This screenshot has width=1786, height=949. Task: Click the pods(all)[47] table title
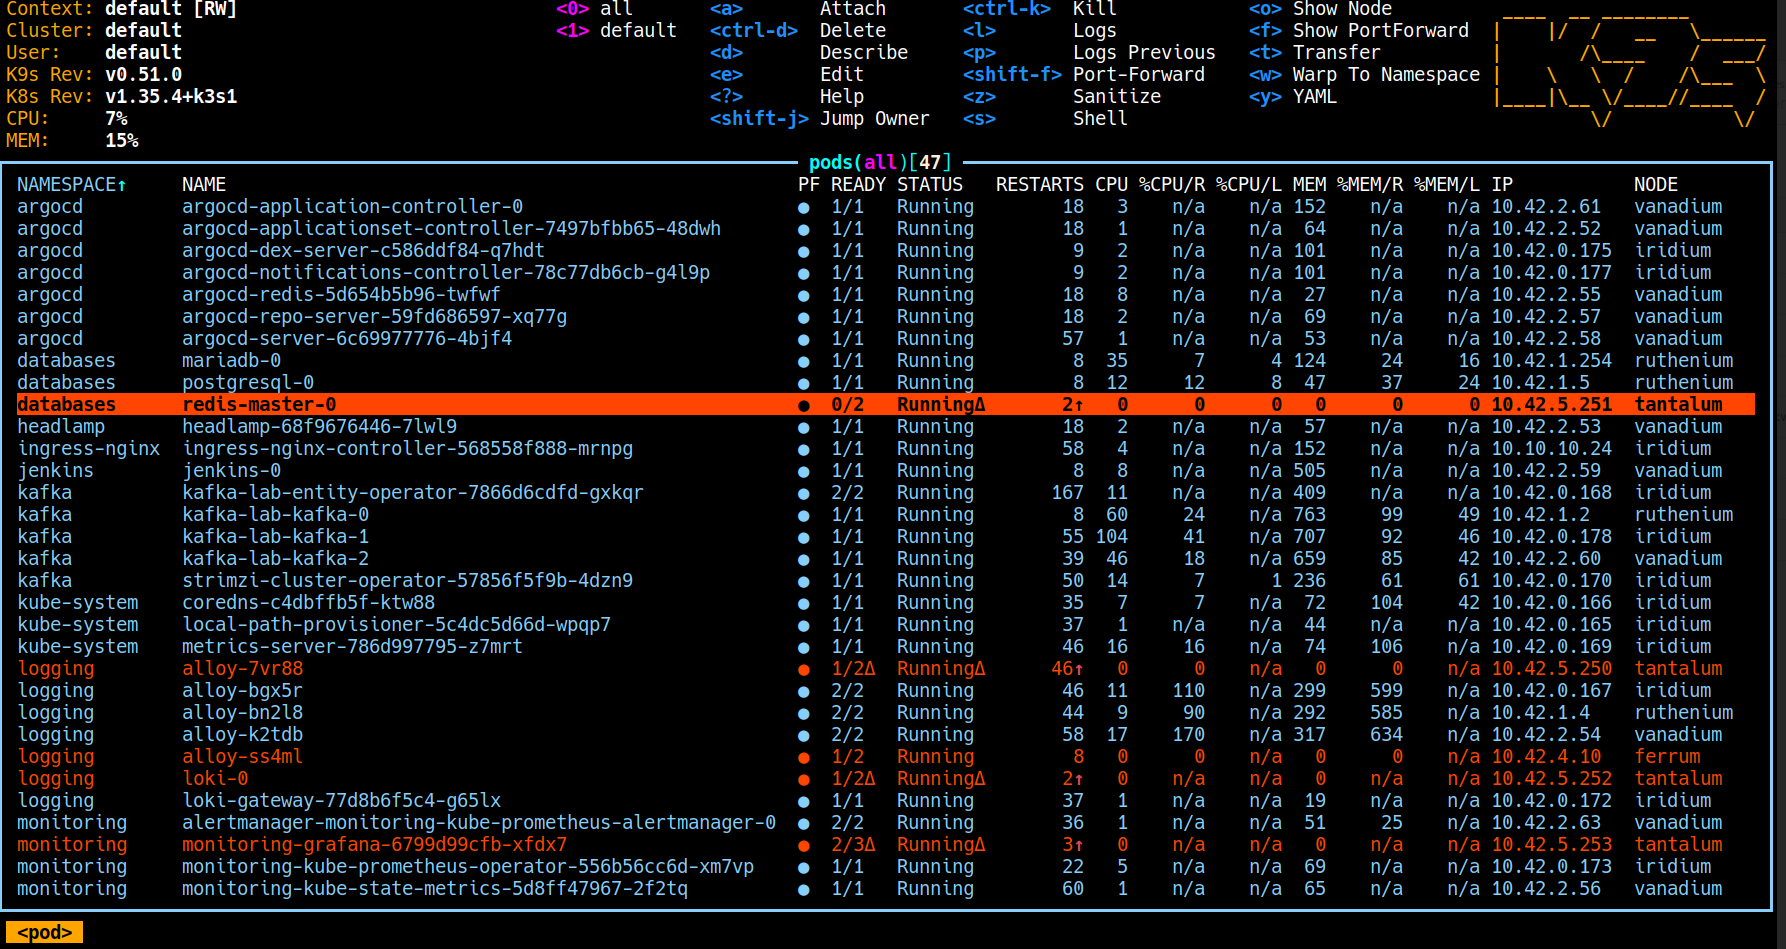880,162
